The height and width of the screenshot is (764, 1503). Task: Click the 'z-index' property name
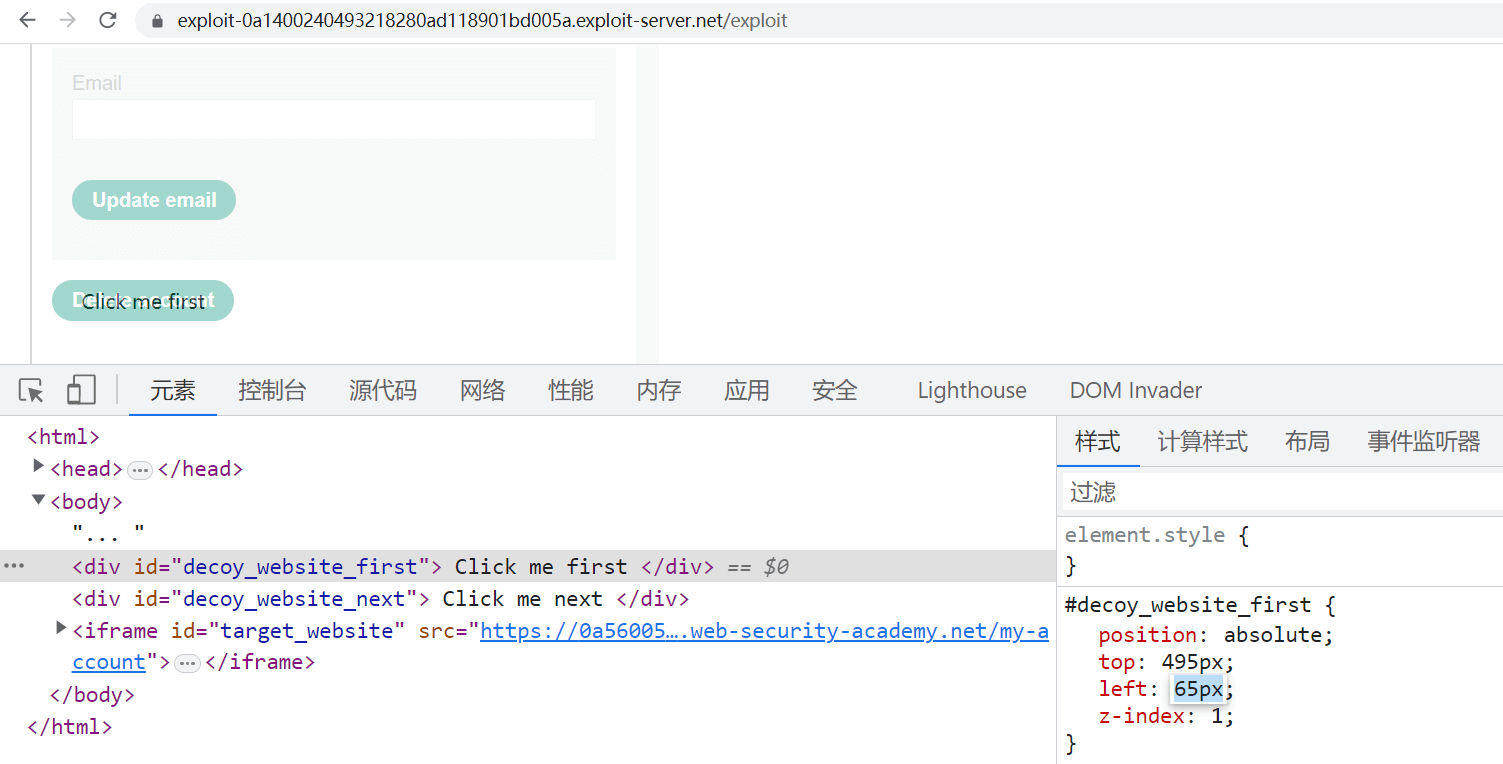click(1141, 716)
